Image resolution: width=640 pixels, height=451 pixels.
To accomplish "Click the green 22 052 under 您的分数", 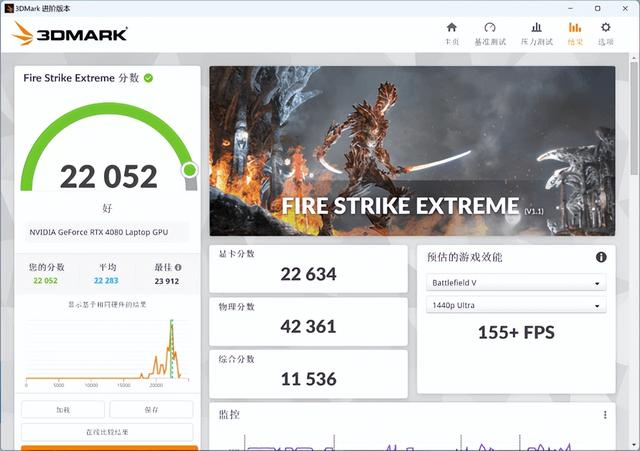I will pos(45,281).
